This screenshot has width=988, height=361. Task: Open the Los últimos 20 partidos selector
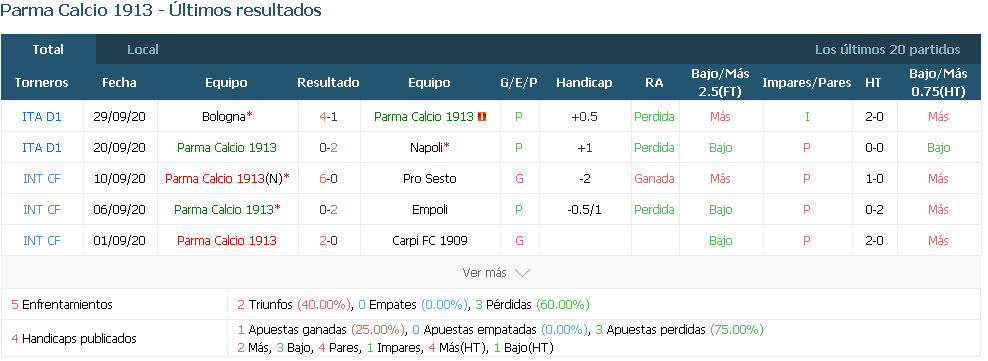tap(887, 49)
